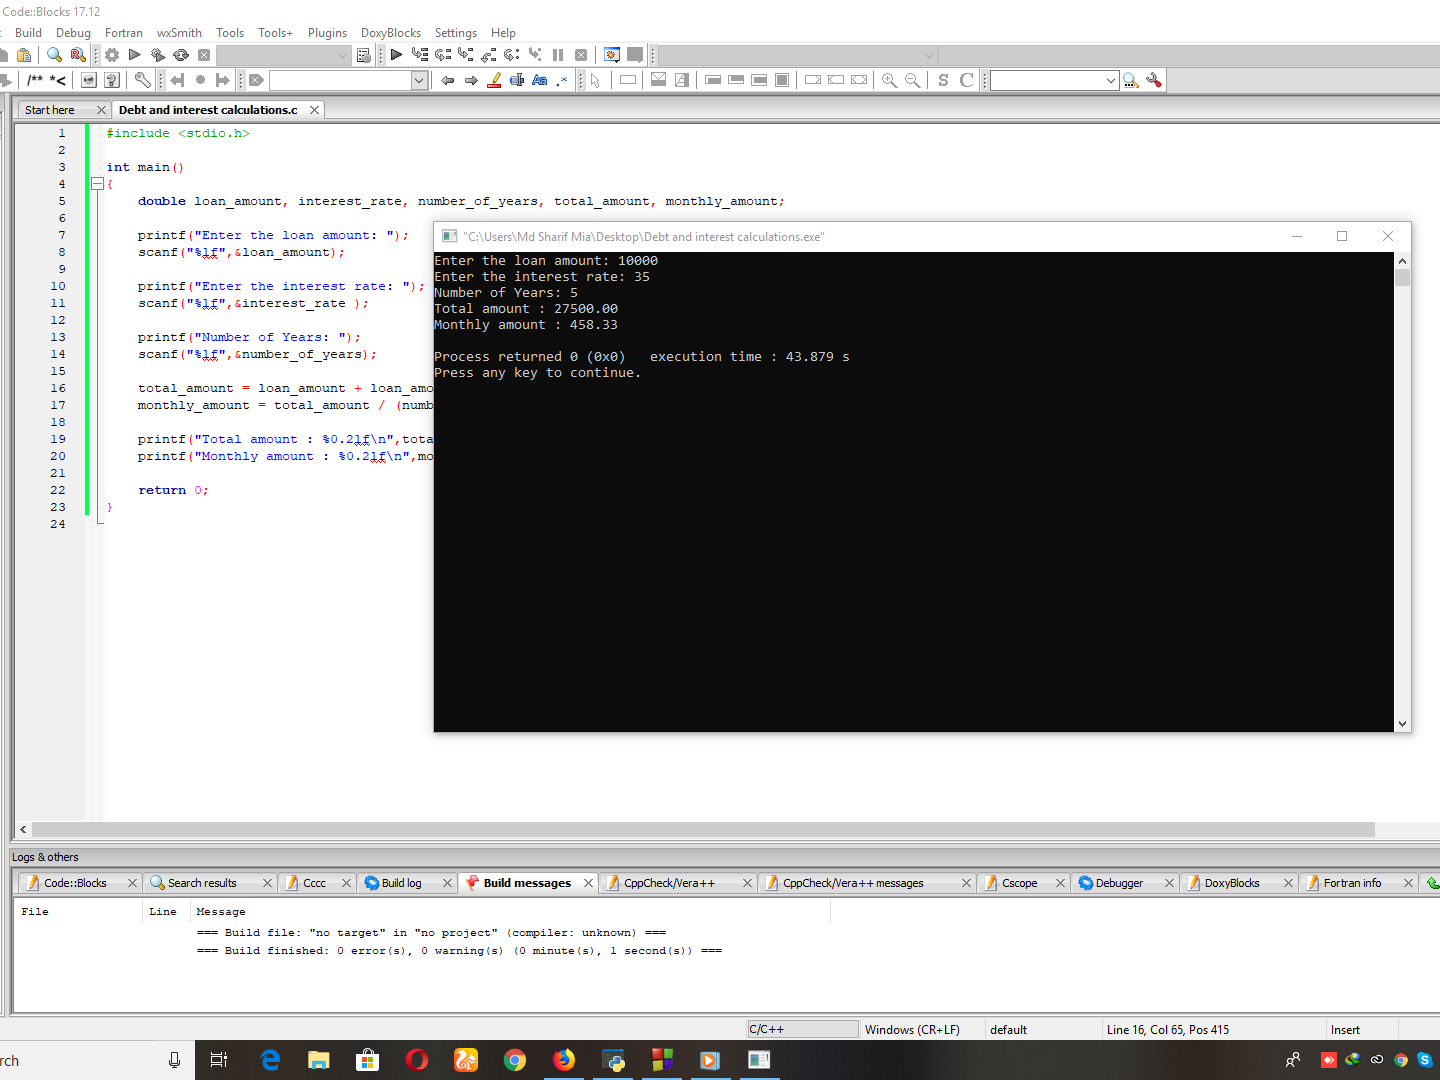Open DoxyBlocks preferences wrench icon
1440x1080 pixels.
pyautogui.click(x=142, y=80)
